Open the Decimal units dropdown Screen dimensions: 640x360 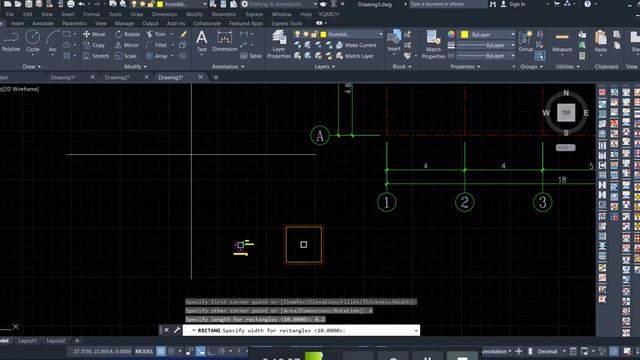pos(564,351)
